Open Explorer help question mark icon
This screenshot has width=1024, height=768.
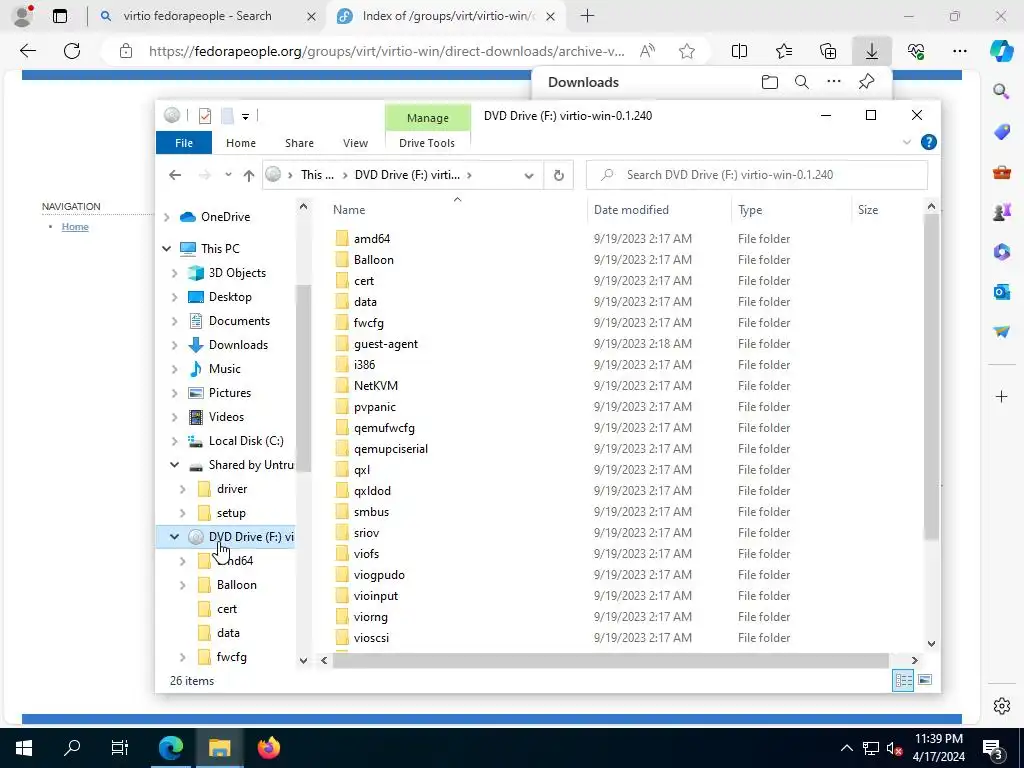[928, 142]
